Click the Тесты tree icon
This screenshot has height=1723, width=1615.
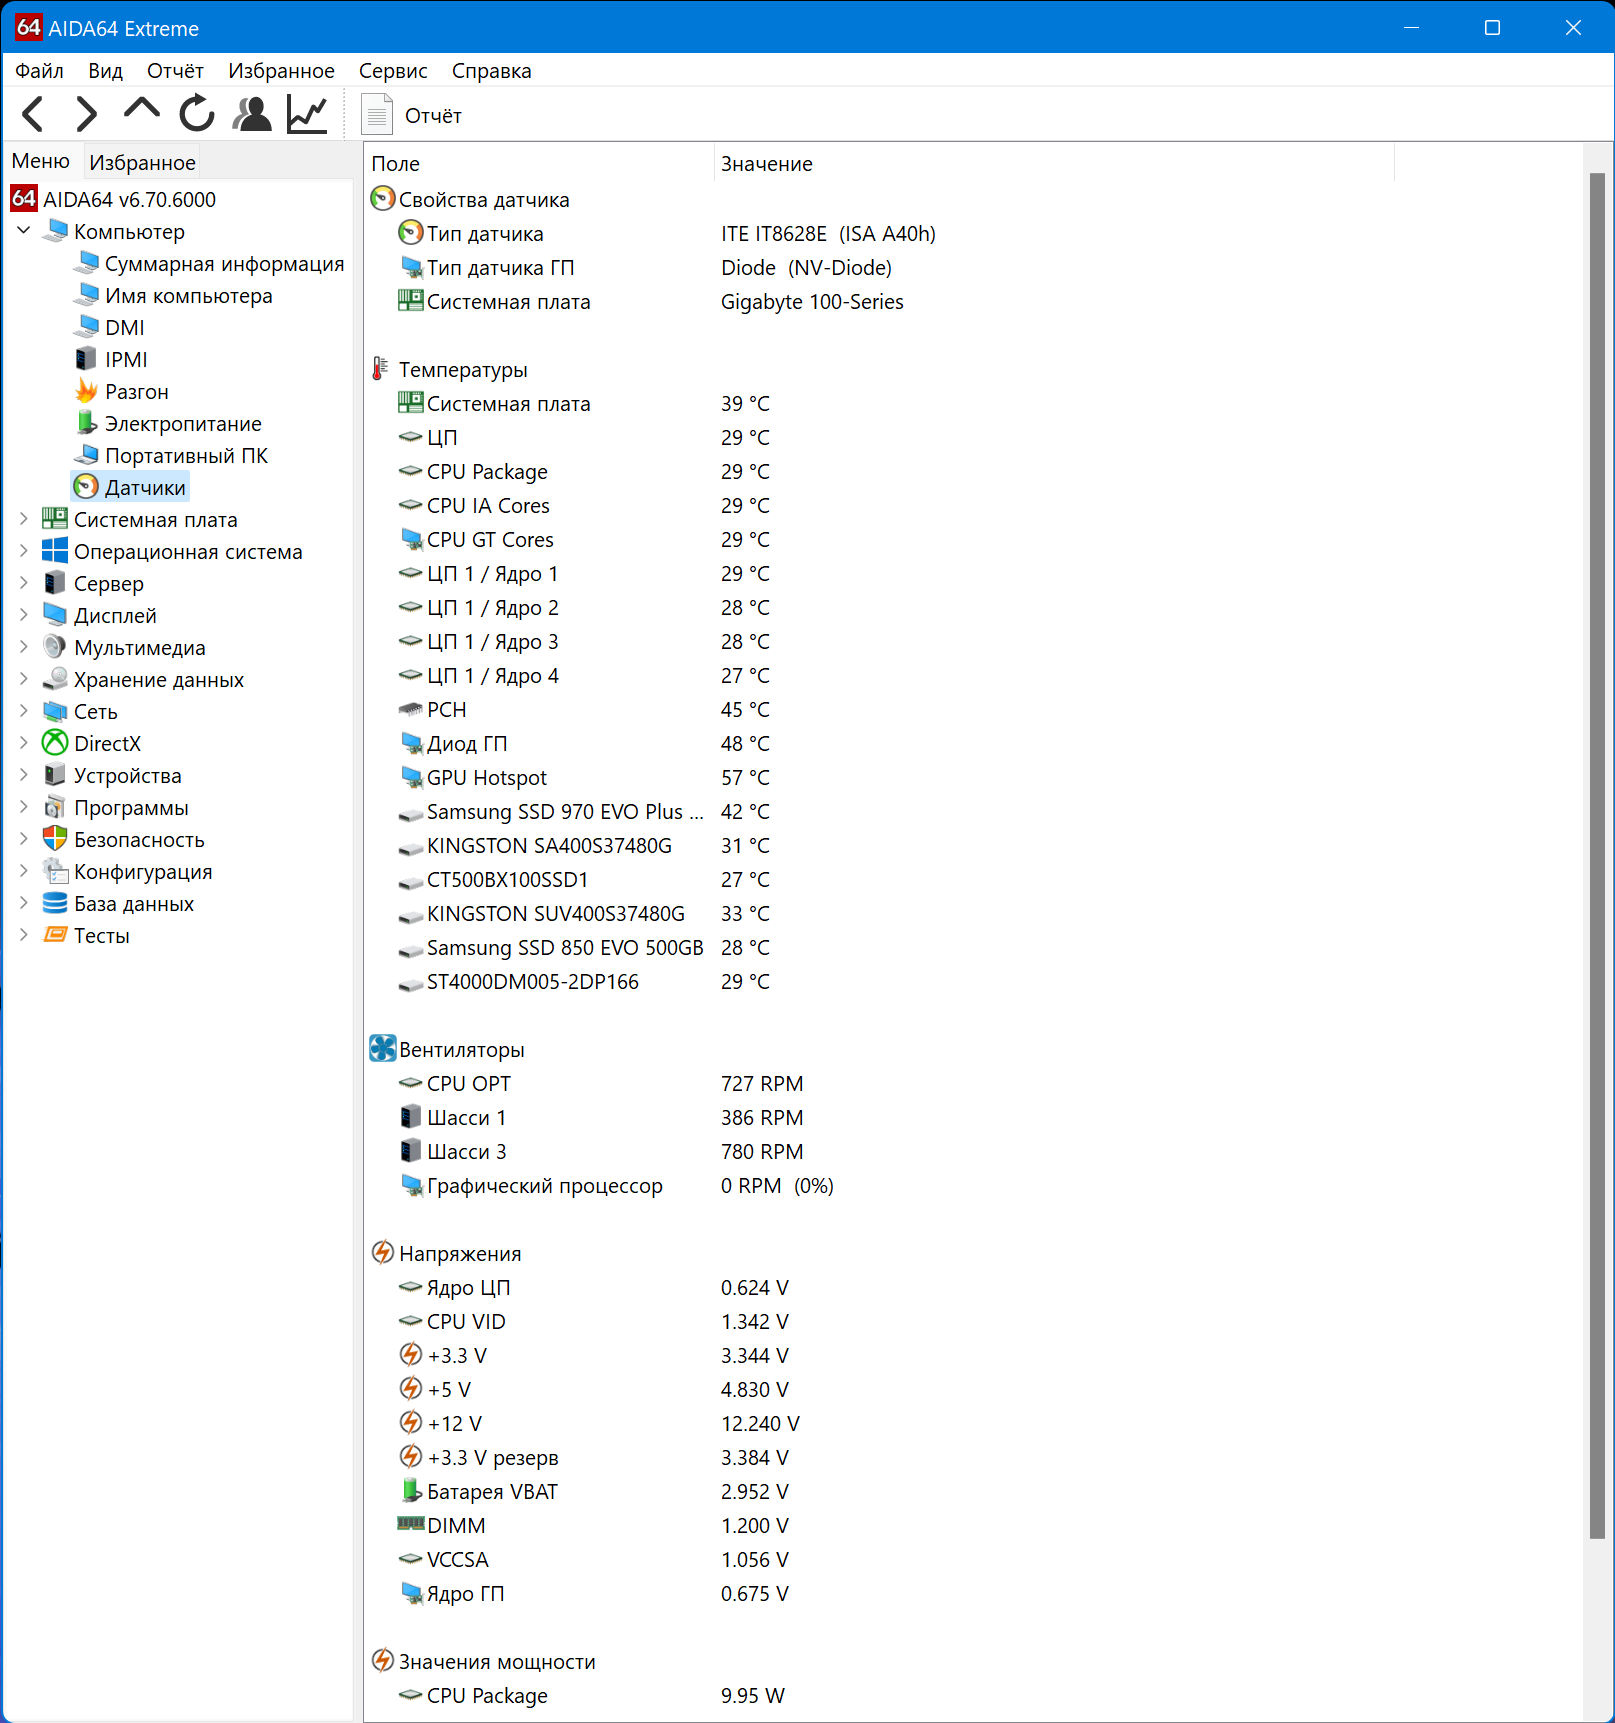(x=55, y=935)
